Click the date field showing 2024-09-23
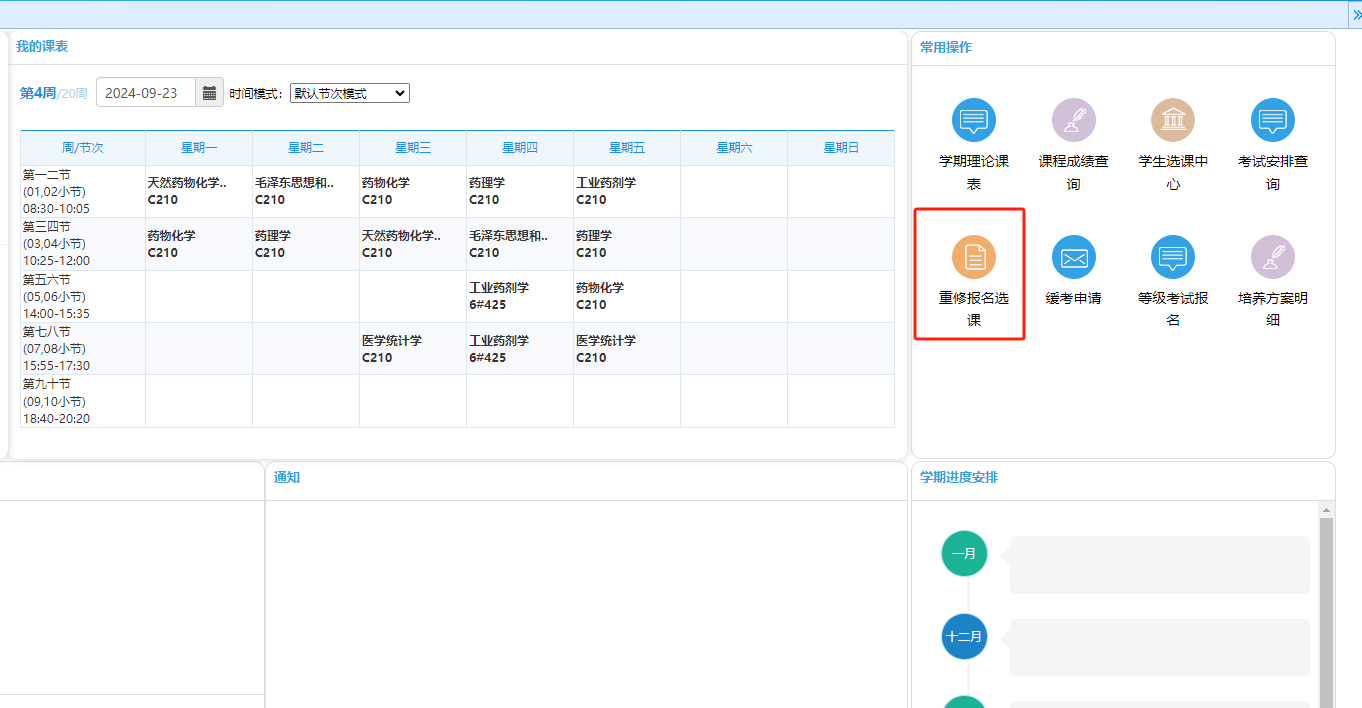This screenshot has width=1362, height=708. pyautogui.click(x=146, y=93)
